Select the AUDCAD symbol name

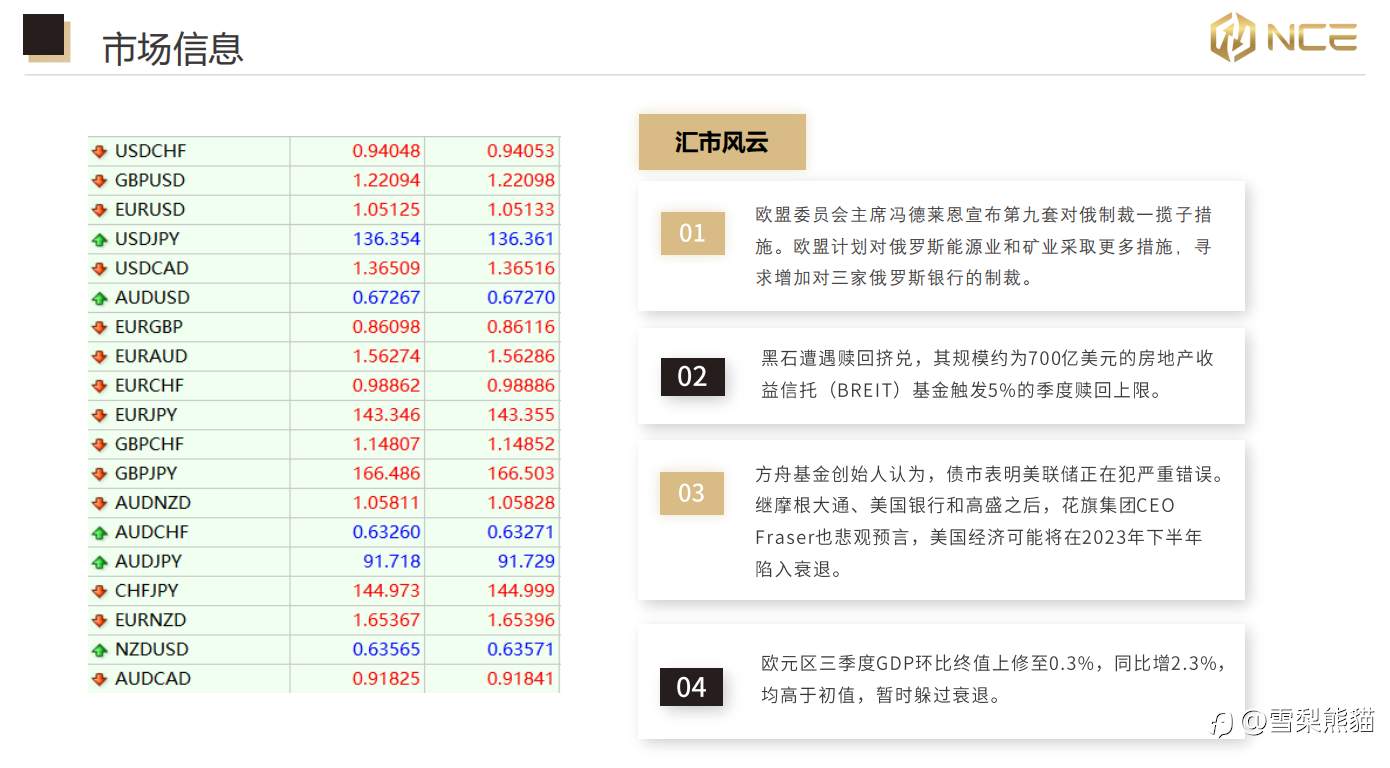[x=153, y=678]
